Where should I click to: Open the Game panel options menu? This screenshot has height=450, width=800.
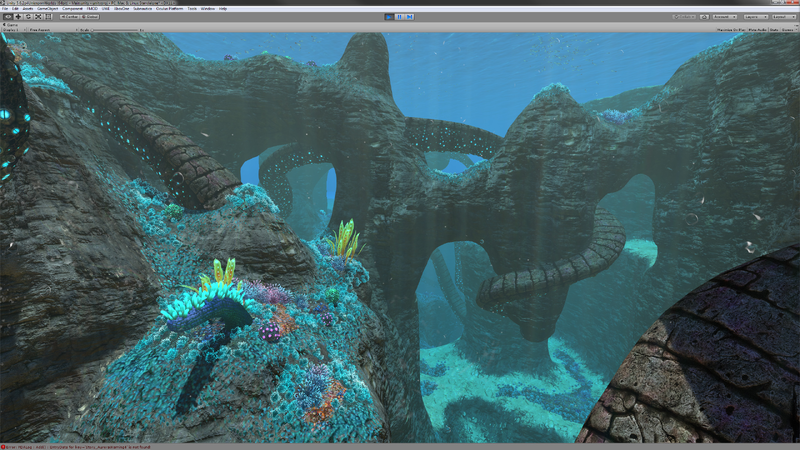tap(796, 24)
